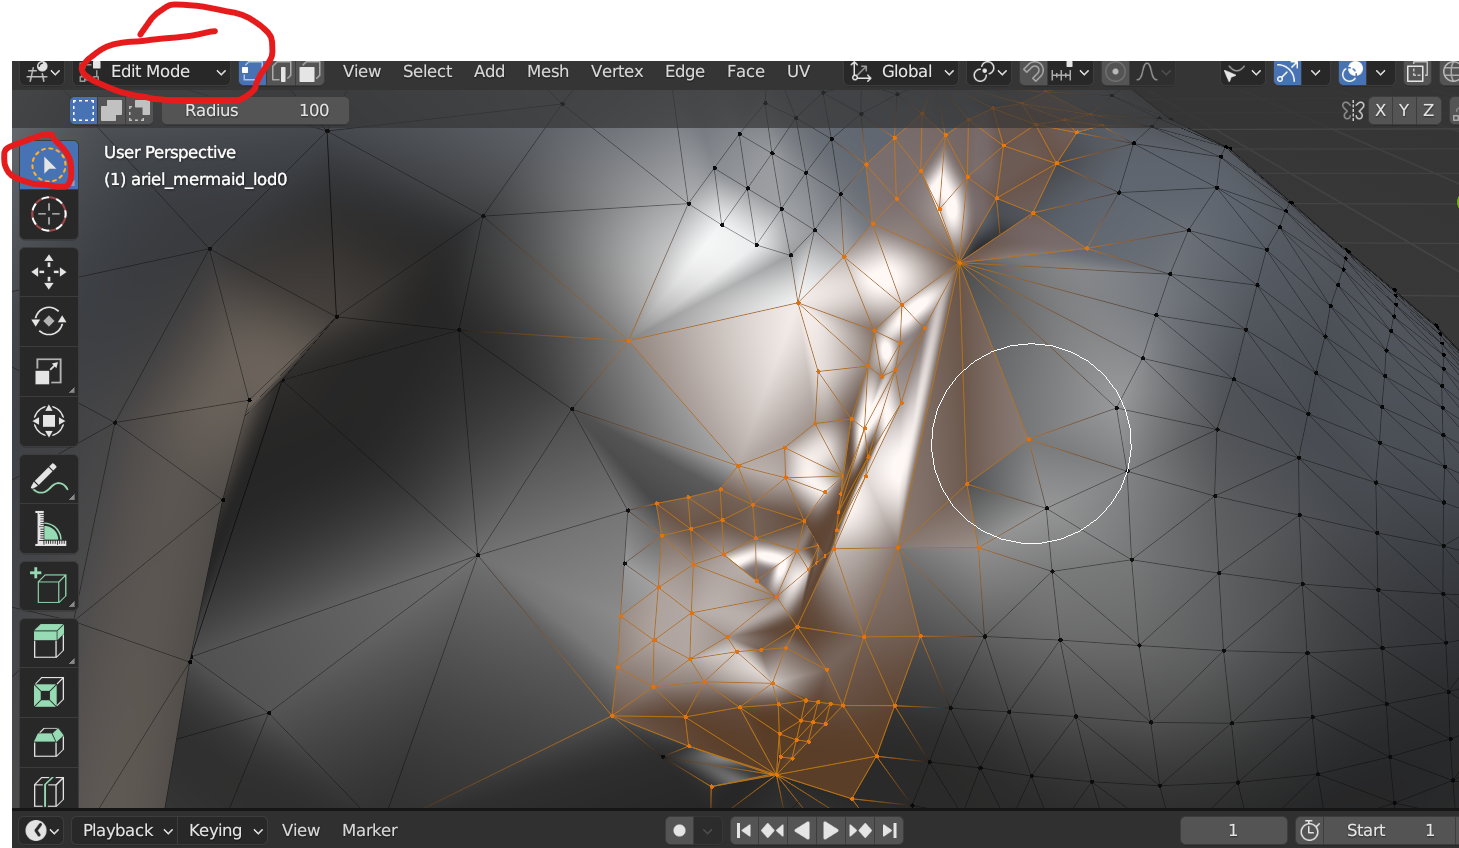
Task: Toggle auto keying record button
Action: click(x=680, y=830)
